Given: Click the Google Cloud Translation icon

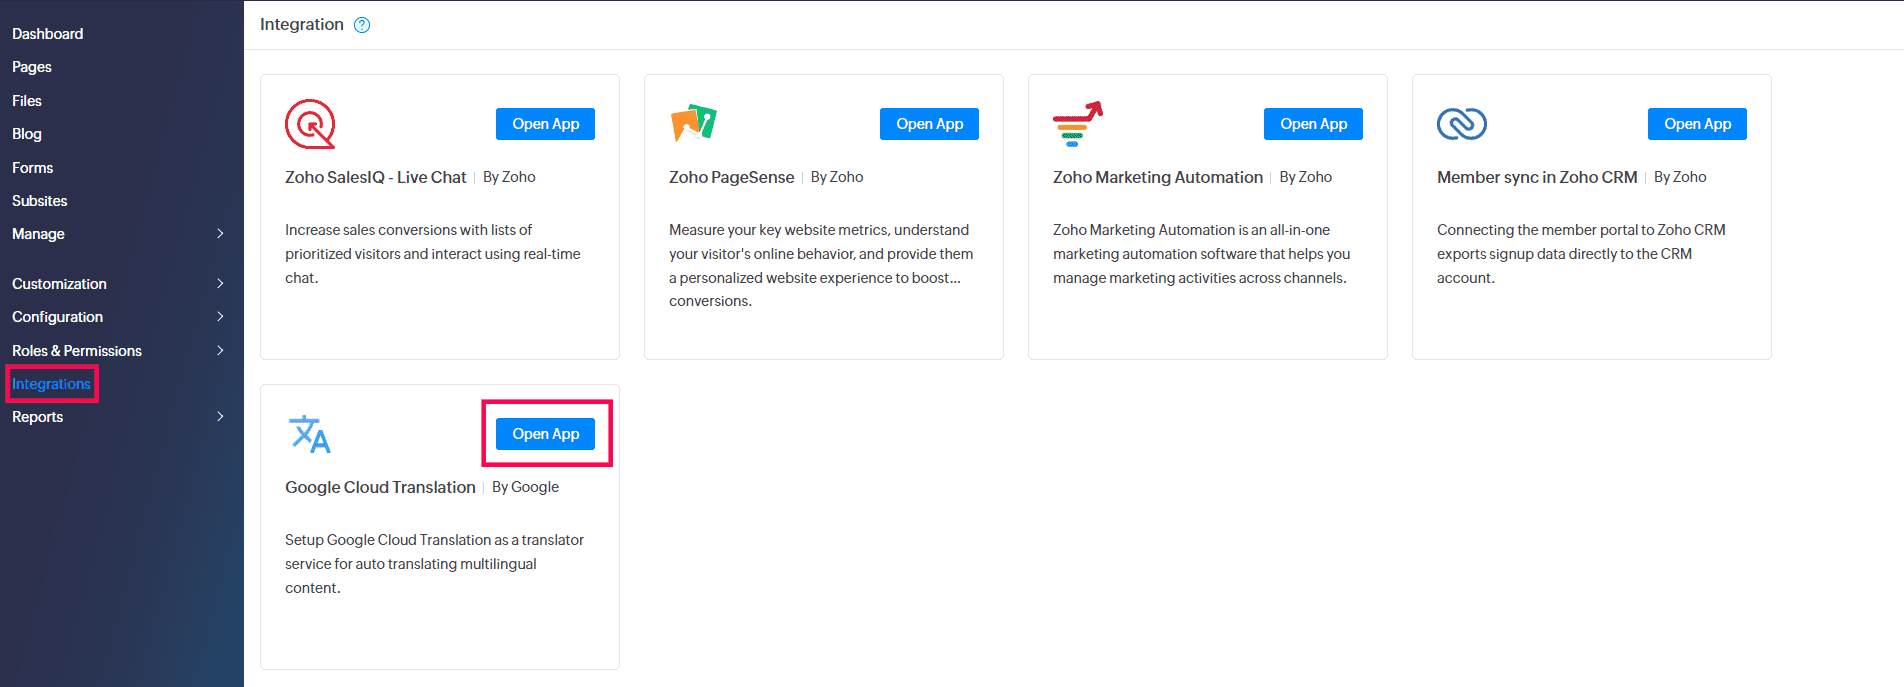Looking at the screenshot, I should [x=309, y=434].
